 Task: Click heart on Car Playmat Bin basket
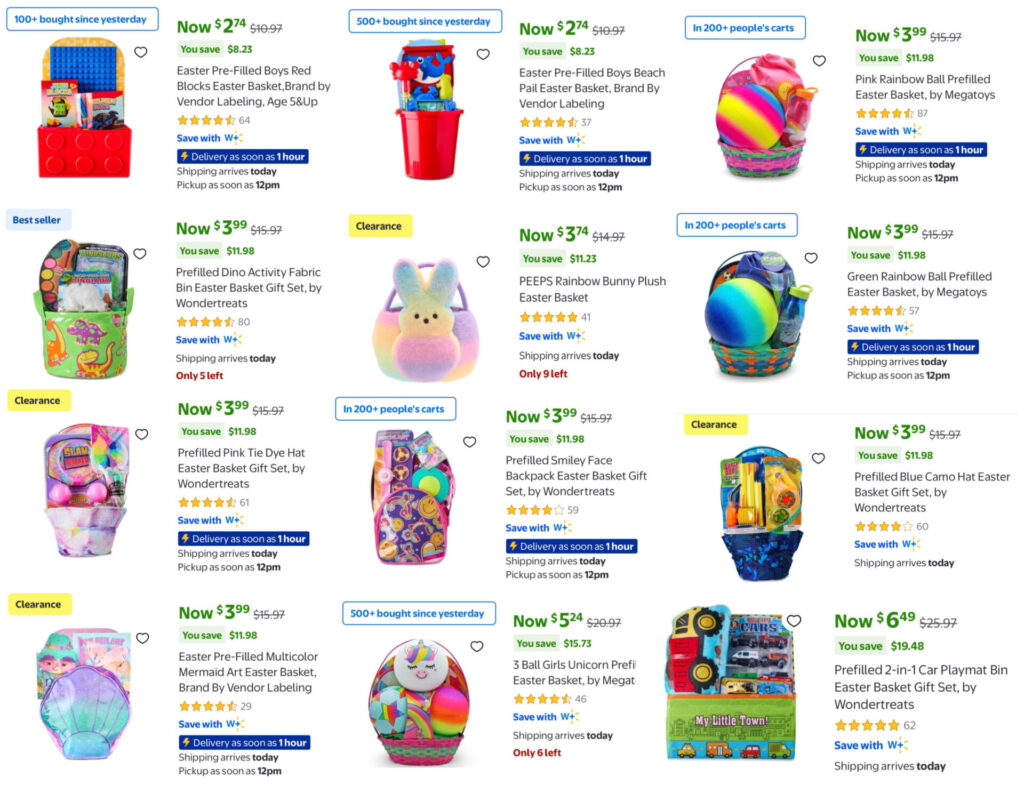793,620
